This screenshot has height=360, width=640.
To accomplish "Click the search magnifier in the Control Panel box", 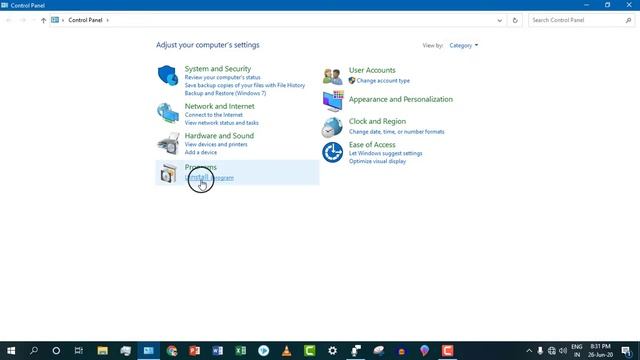I will (628, 20).
